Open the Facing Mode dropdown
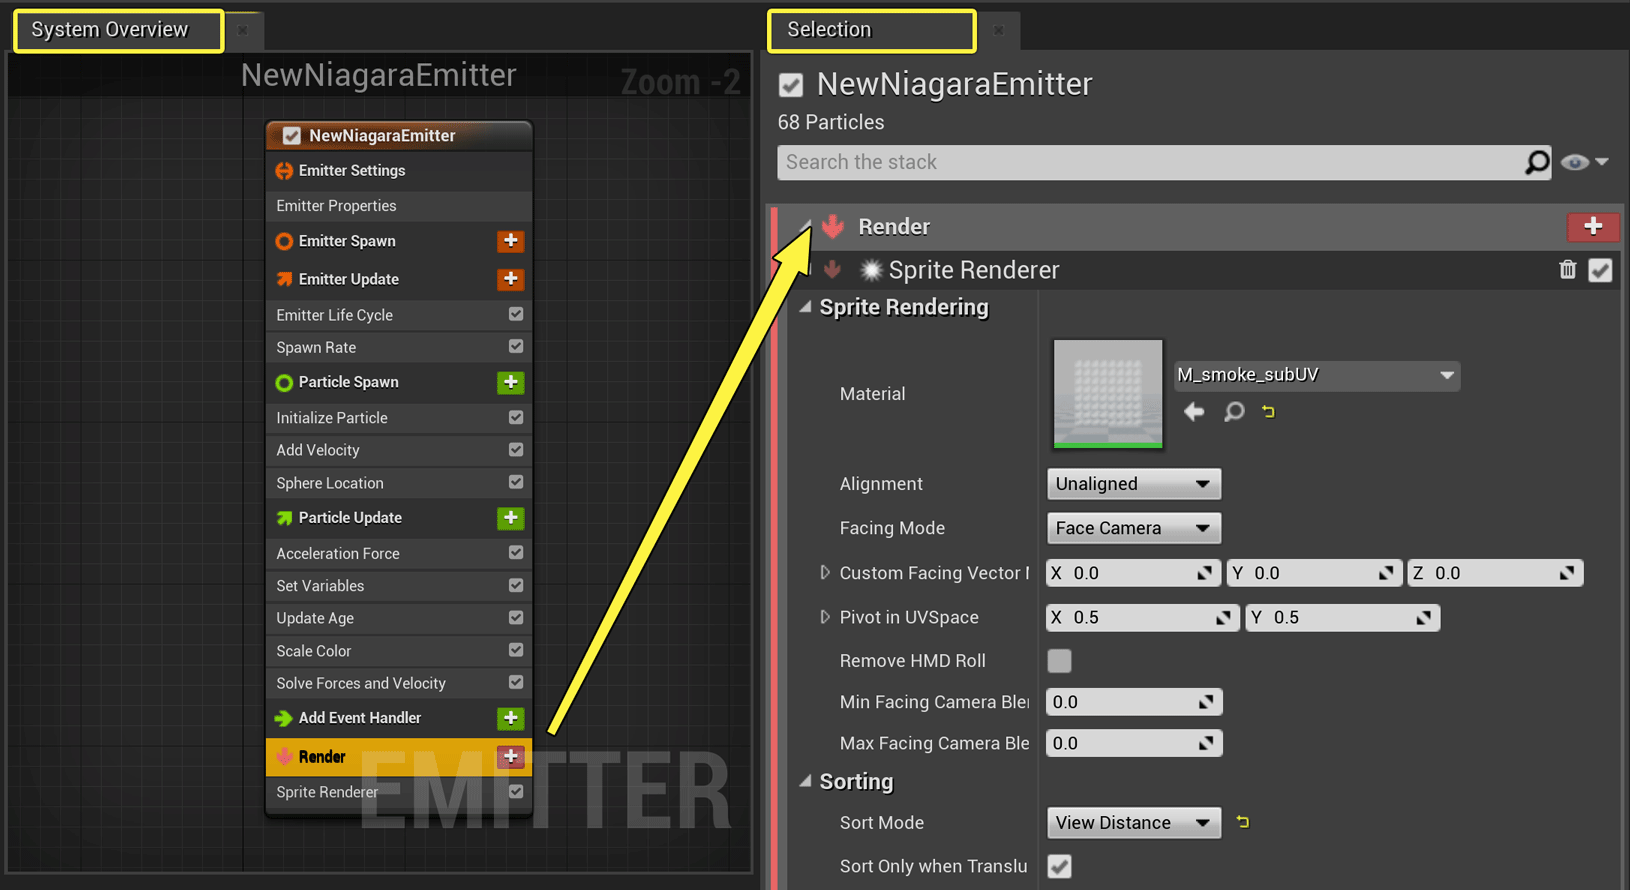Image resolution: width=1630 pixels, height=890 pixels. pos(1133,528)
